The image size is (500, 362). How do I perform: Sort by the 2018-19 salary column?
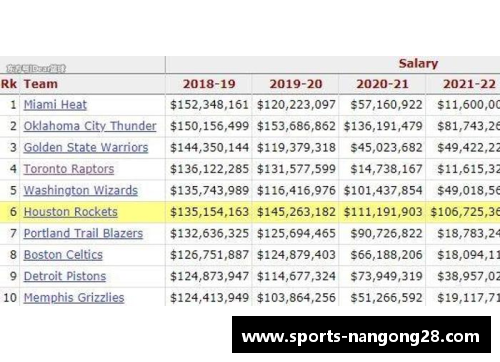[x=209, y=84]
